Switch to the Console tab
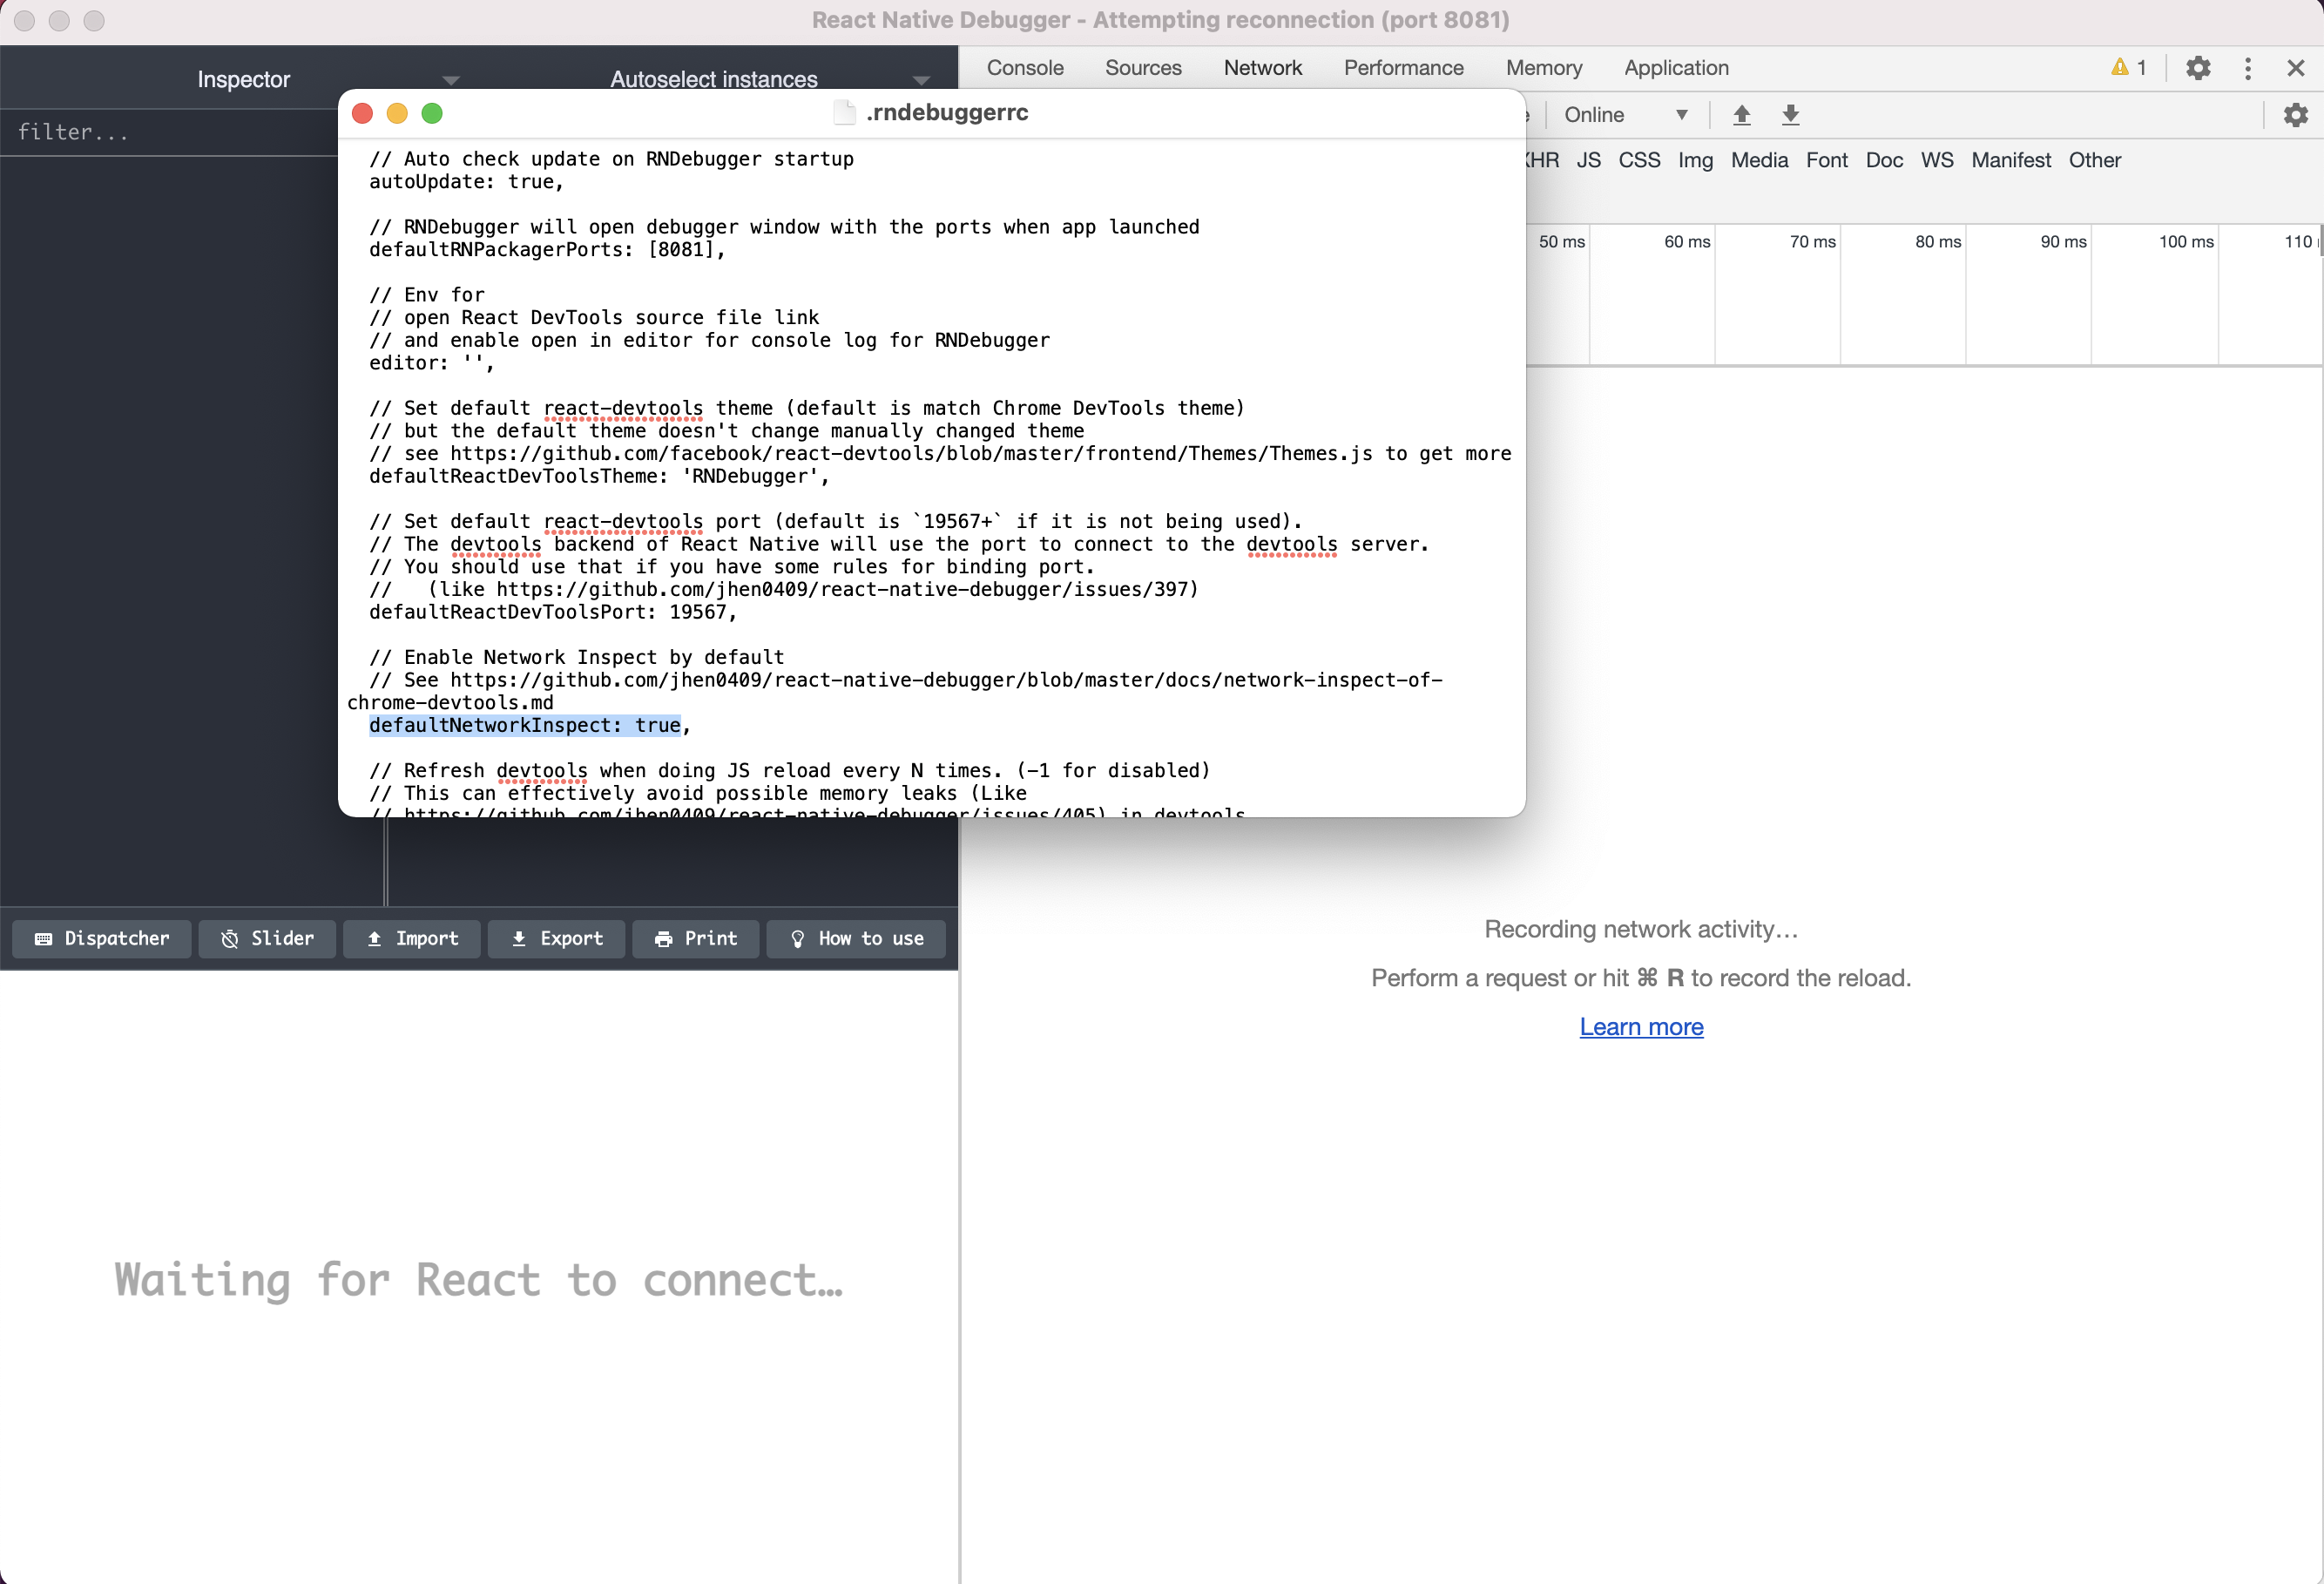Image resolution: width=2324 pixels, height=1584 pixels. 1024,68
